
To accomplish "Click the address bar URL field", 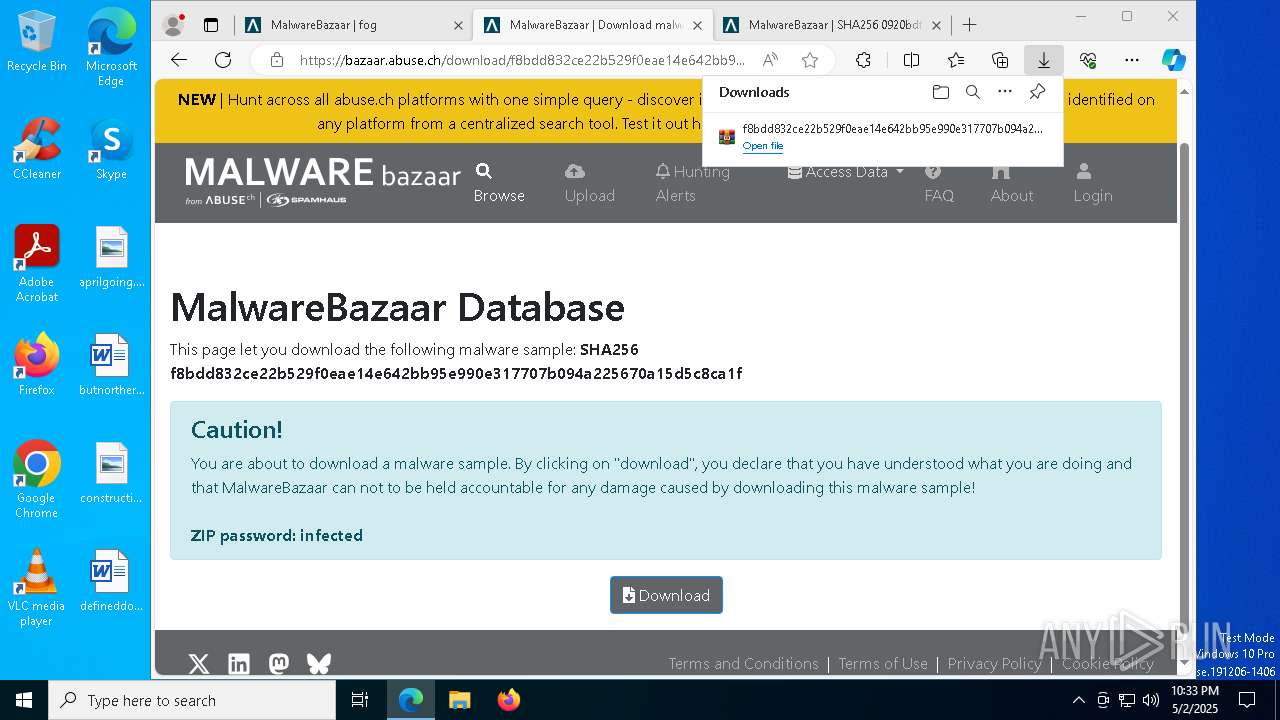I will (520, 60).
